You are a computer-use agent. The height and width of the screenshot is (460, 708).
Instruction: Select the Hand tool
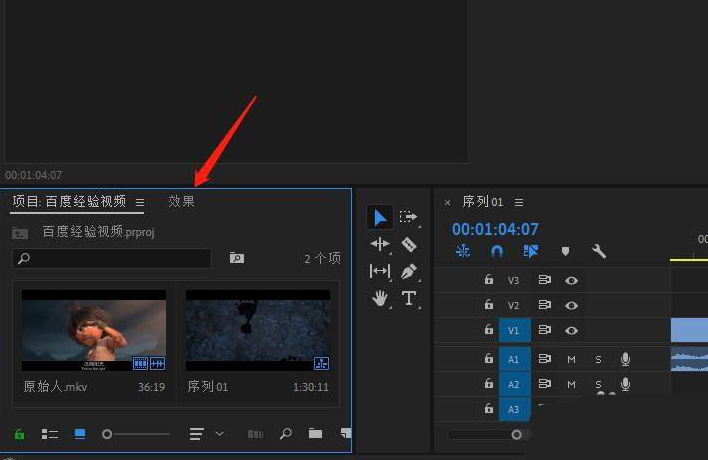coord(380,298)
